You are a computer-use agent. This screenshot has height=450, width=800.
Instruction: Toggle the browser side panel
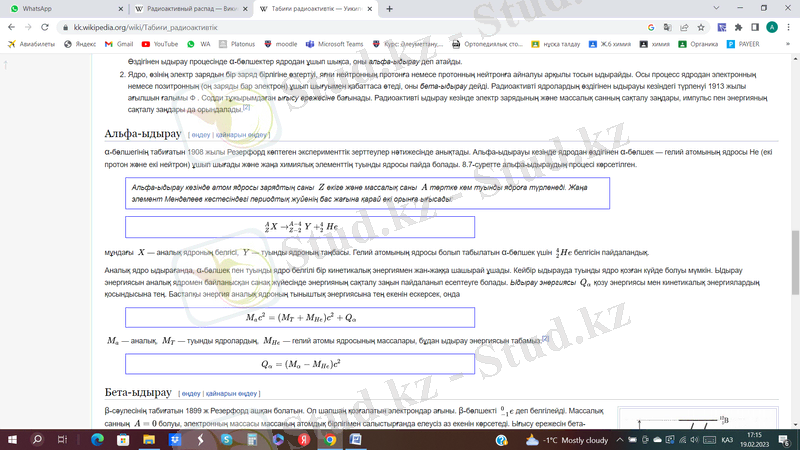point(755,28)
